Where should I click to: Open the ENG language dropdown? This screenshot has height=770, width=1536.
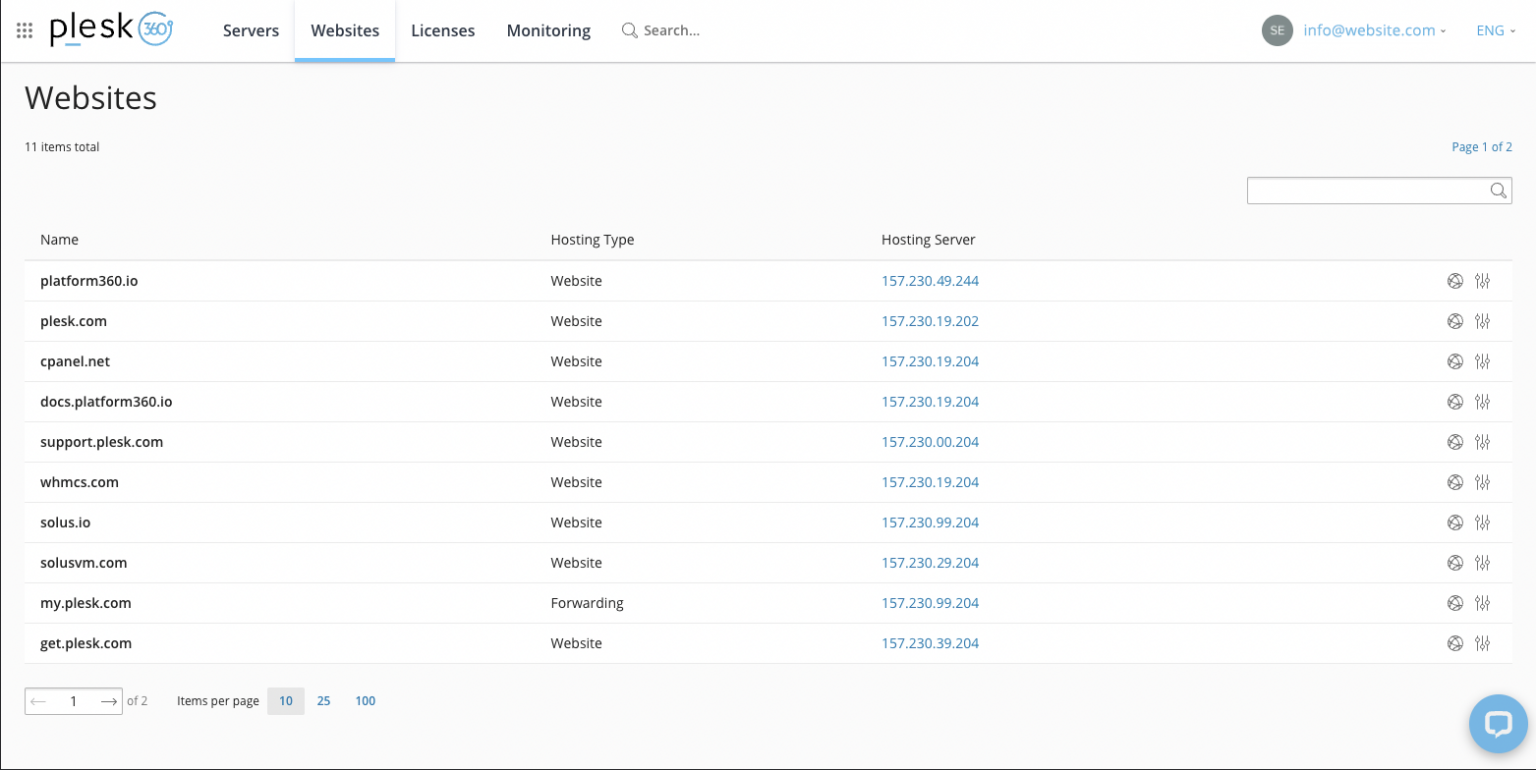[x=1495, y=30]
